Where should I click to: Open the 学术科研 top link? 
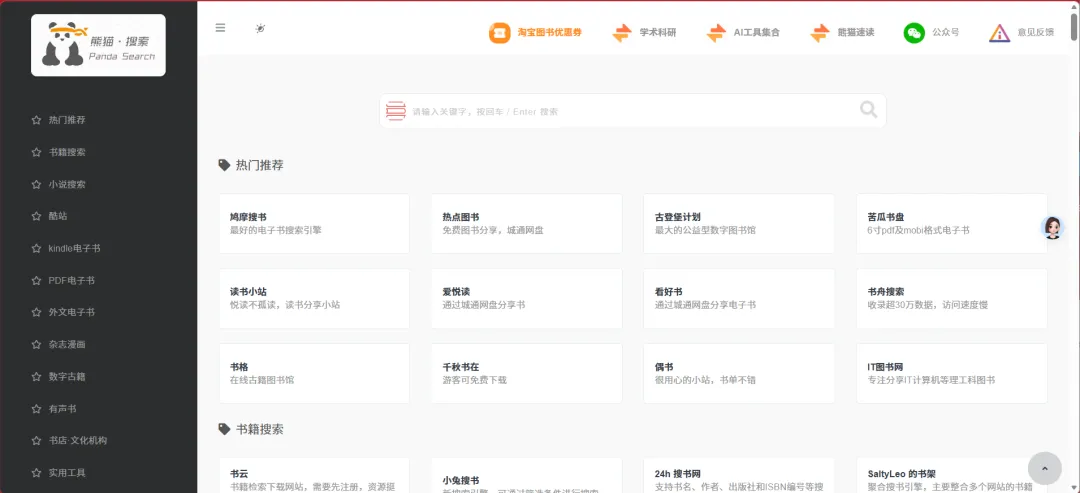658,32
